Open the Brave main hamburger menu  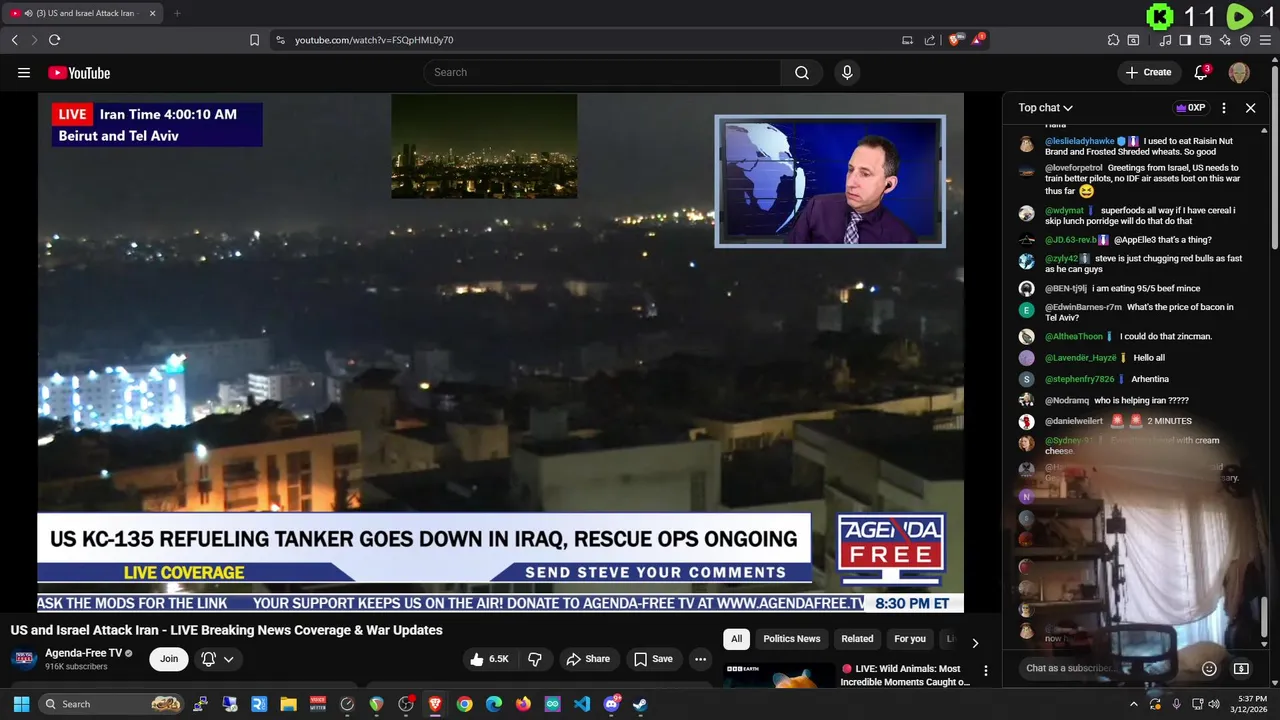[x=1265, y=40]
